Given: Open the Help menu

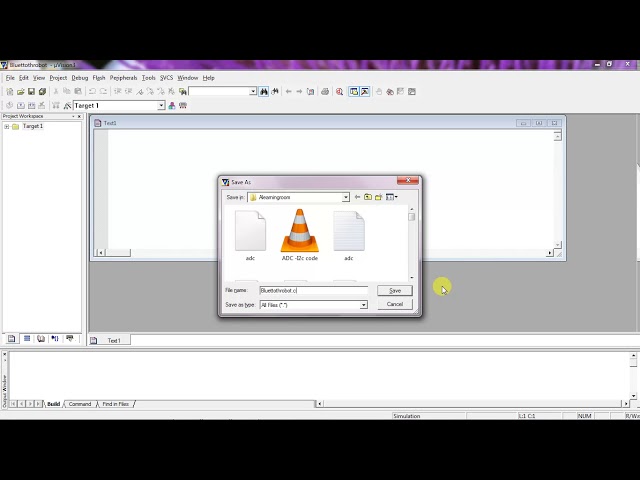Looking at the screenshot, I should [x=209, y=78].
